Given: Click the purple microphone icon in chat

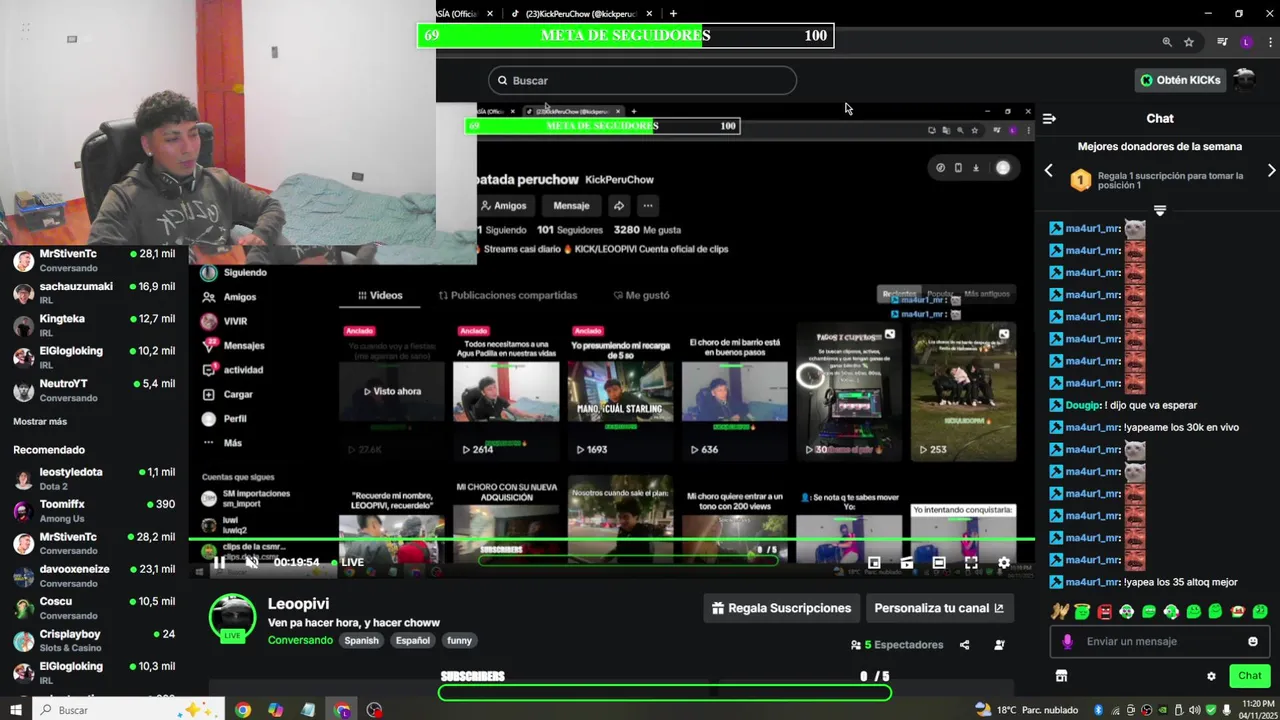Looking at the screenshot, I should point(1068,642).
